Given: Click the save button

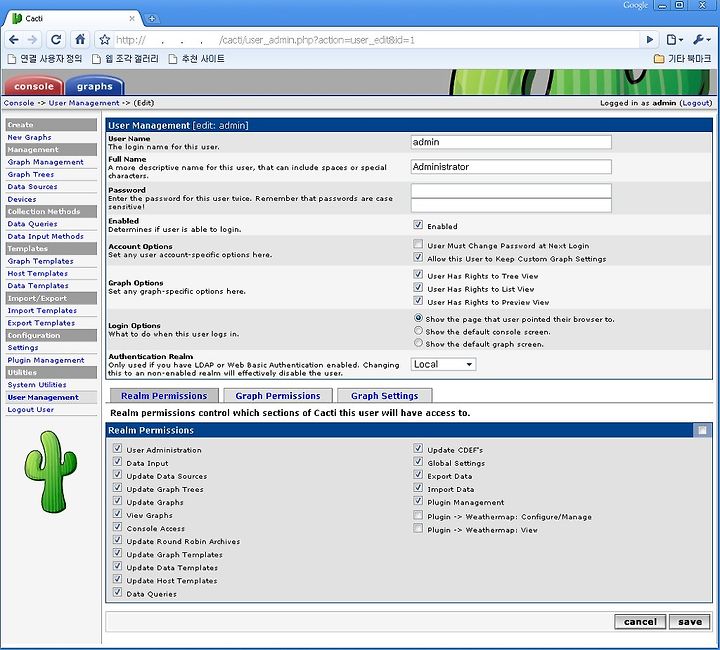Looking at the screenshot, I should coord(690,622).
